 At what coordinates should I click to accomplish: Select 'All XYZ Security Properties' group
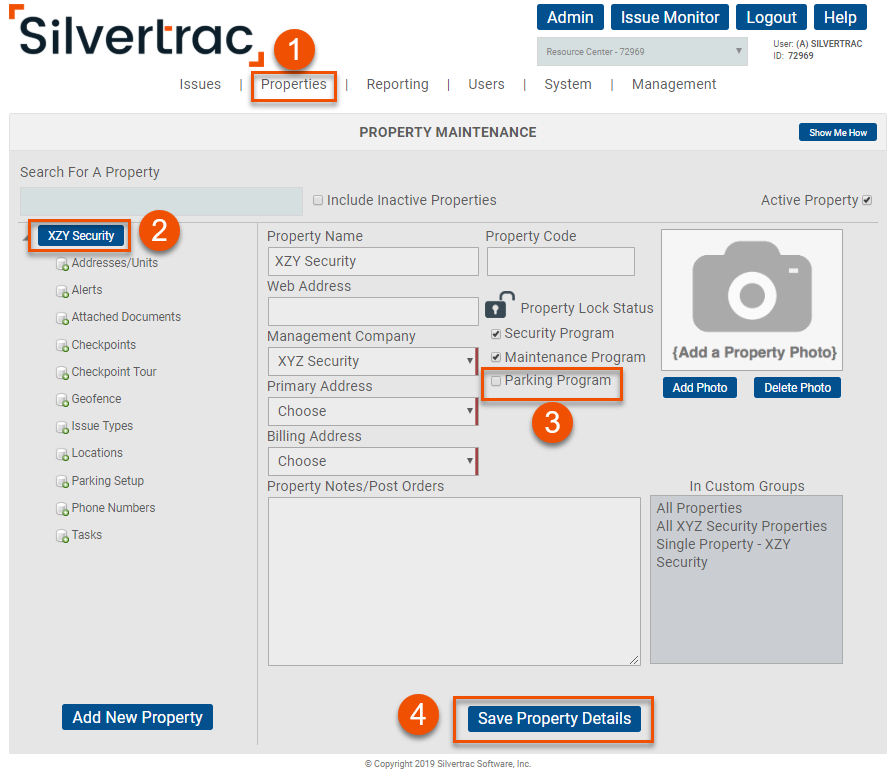pyautogui.click(x=741, y=526)
